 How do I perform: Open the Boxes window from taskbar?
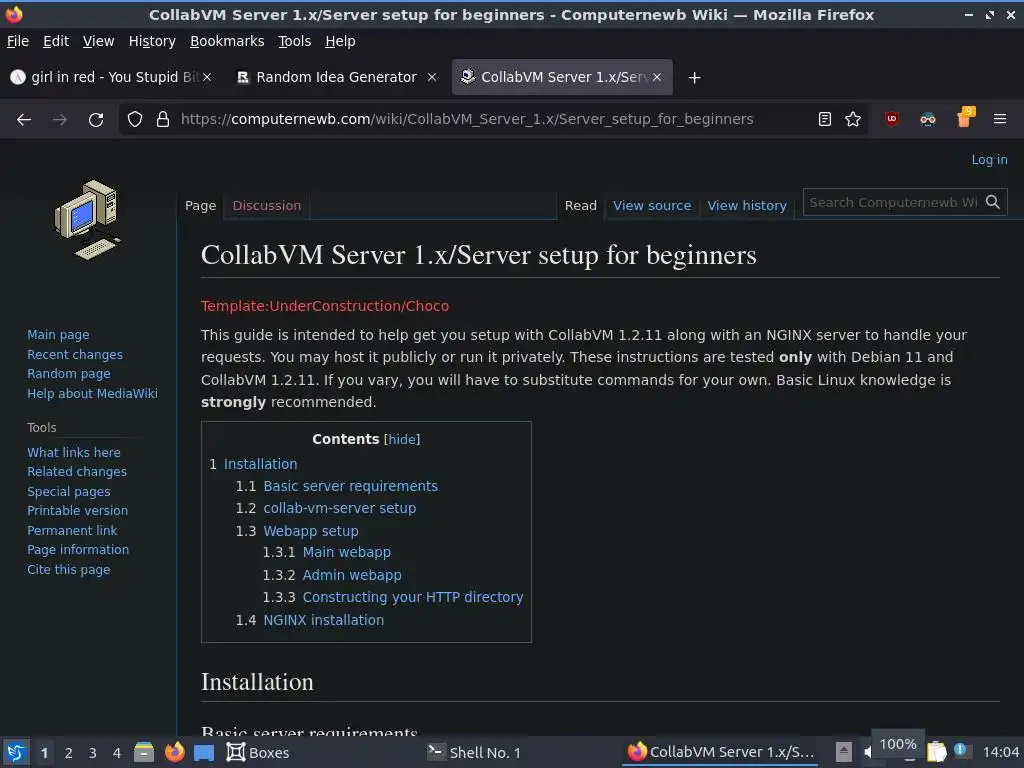[x=258, y=753]
